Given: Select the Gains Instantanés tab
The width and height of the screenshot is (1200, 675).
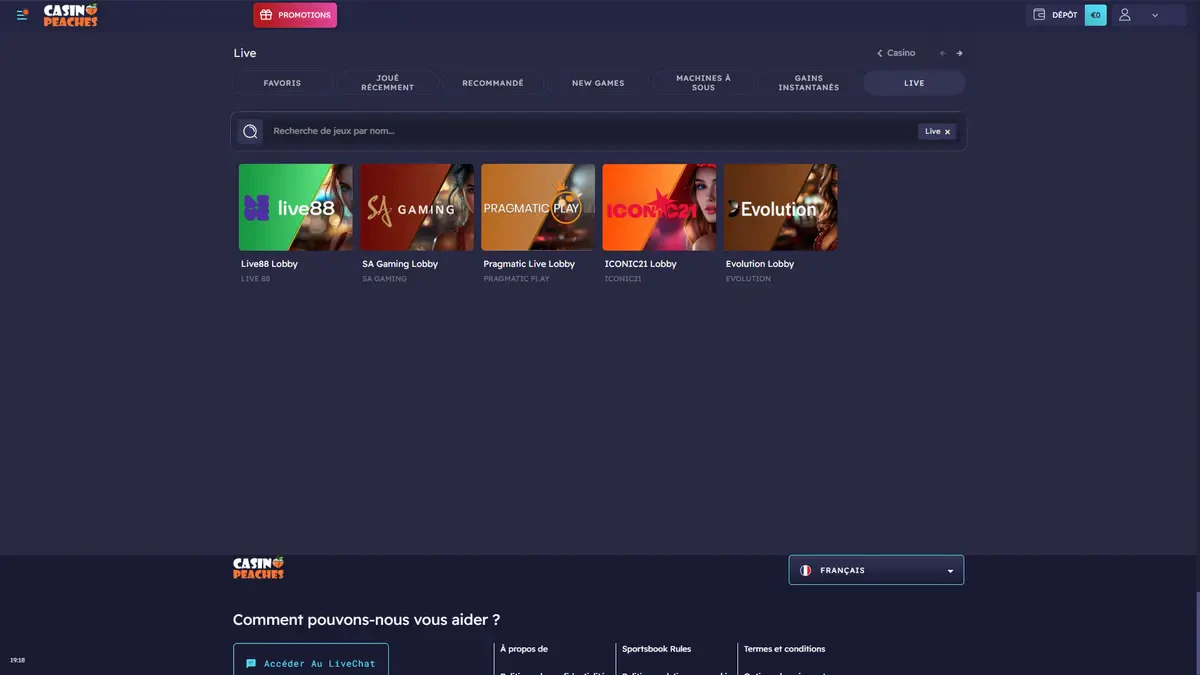Looking at the screenshot, I should pyautogui.click(x=809, y=83).
